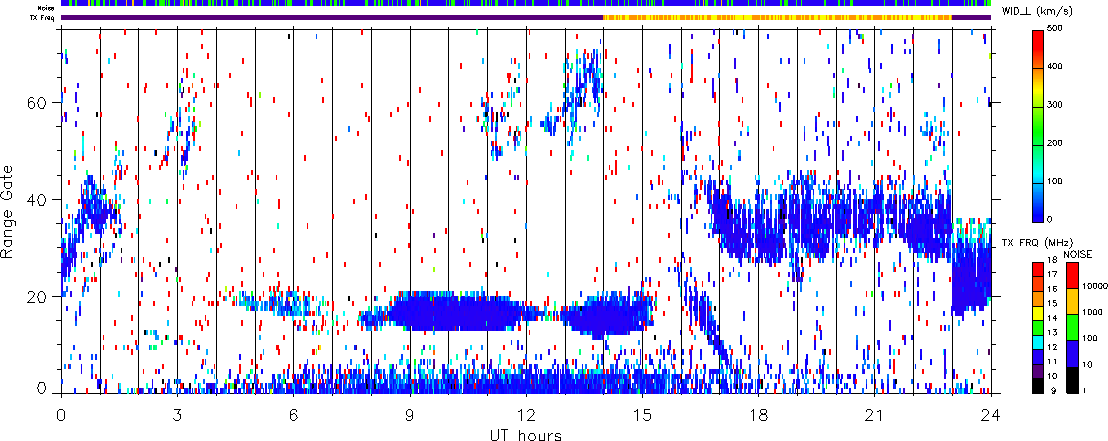1108x441 pixels.
Task: Click the WID⊥ (km/s) color bar title
Action: (x=1038, y=10)
